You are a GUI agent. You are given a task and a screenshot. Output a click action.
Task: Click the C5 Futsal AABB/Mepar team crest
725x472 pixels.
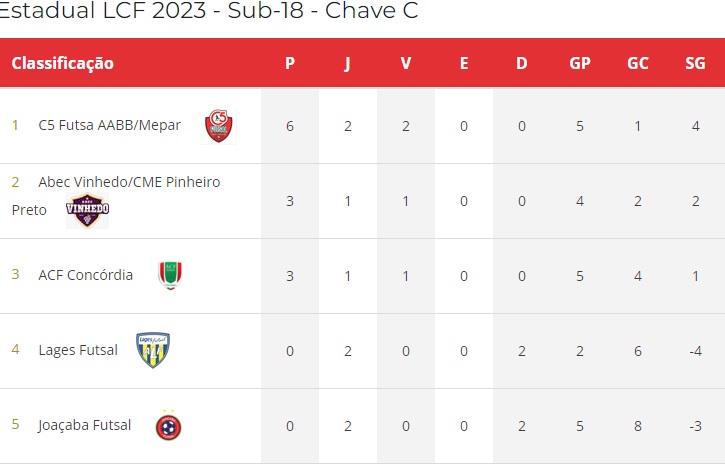219,126
